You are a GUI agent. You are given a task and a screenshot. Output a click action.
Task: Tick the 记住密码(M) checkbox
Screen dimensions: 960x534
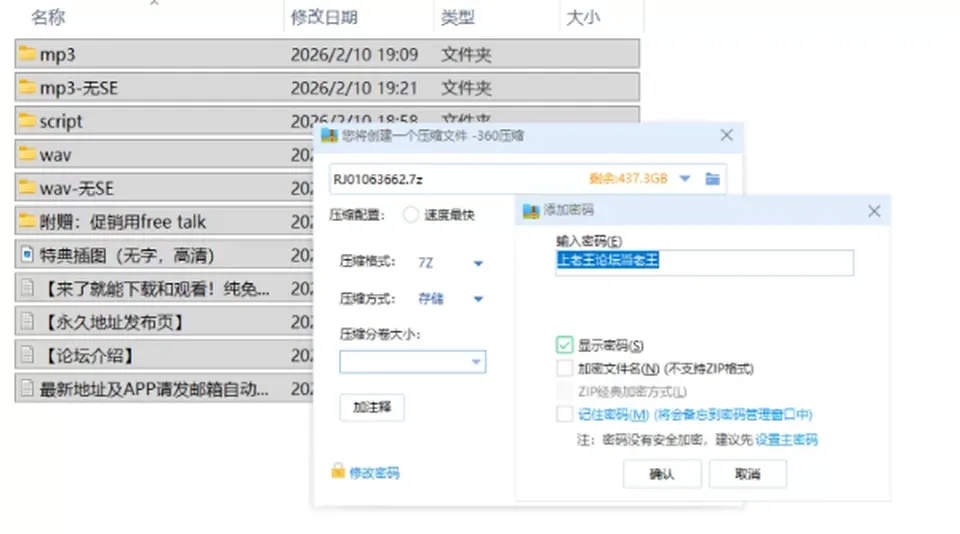[564, 414]
